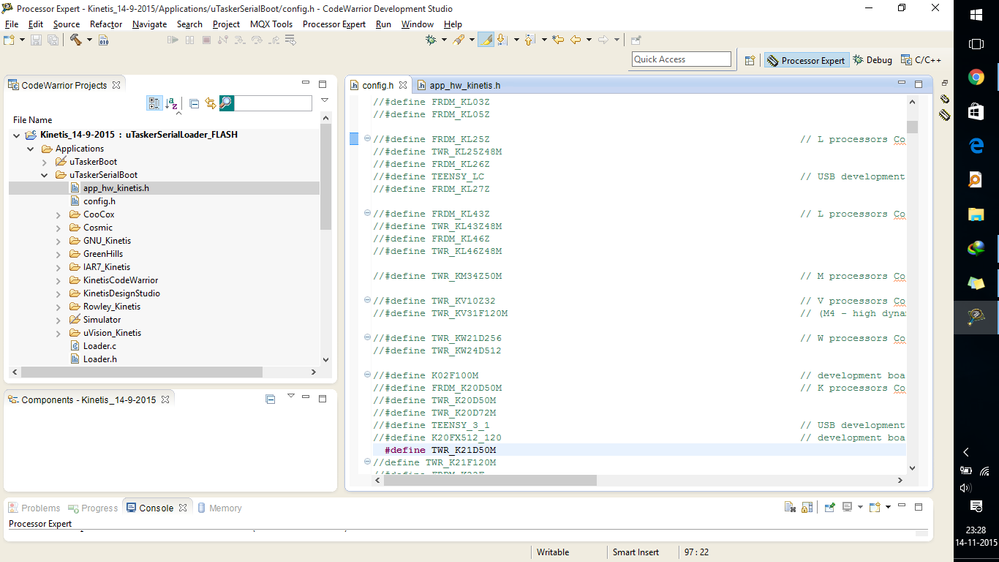999x562 pixels.
Task: Open Chrome from the Windows taskbar
Action: (x=975, y=77)
